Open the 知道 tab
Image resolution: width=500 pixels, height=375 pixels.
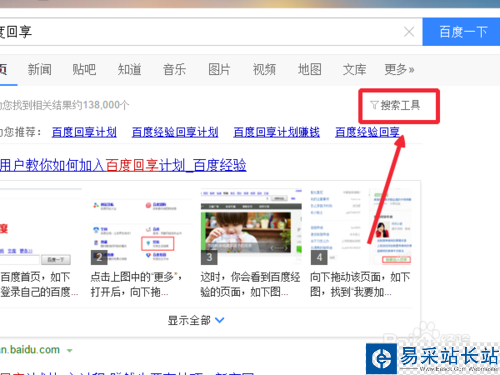[129, 70]
